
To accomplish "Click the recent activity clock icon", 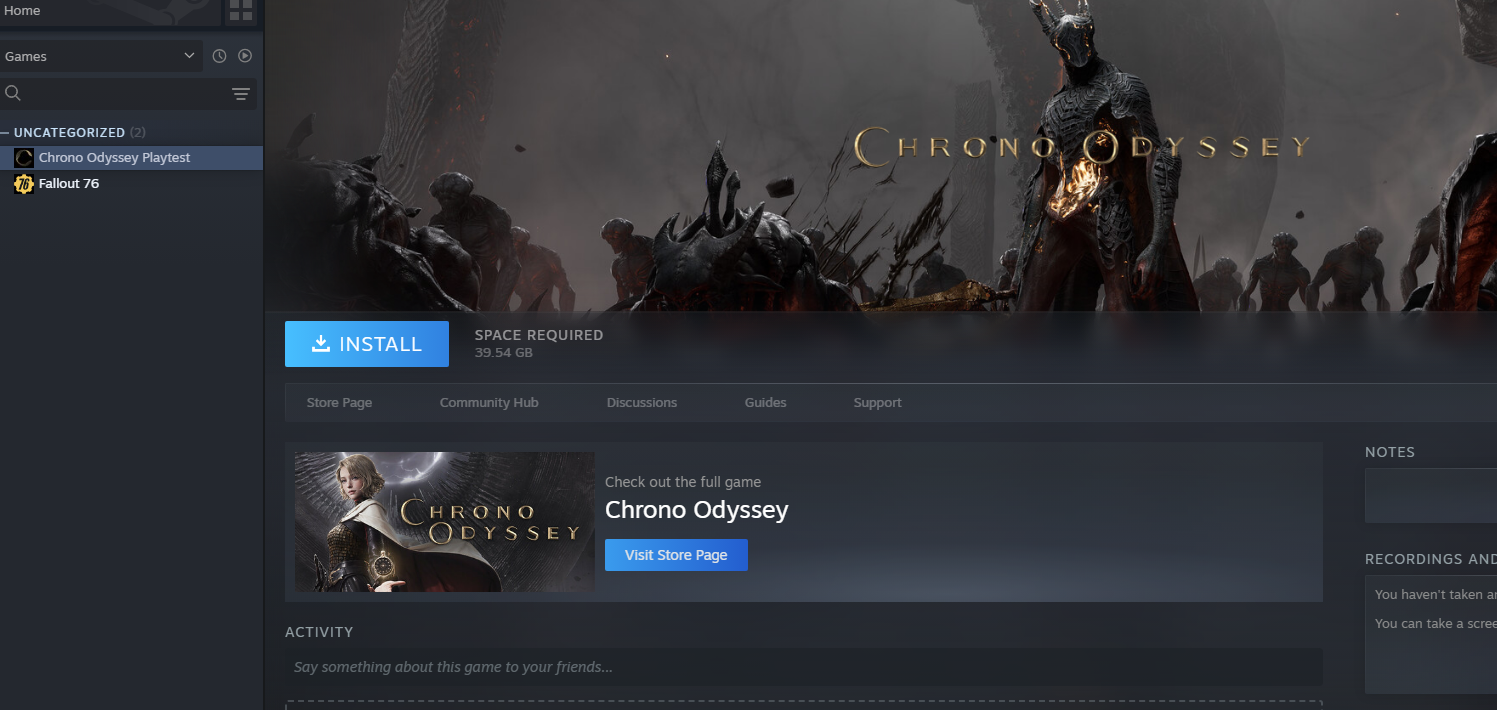I will [x=219, y=56].
